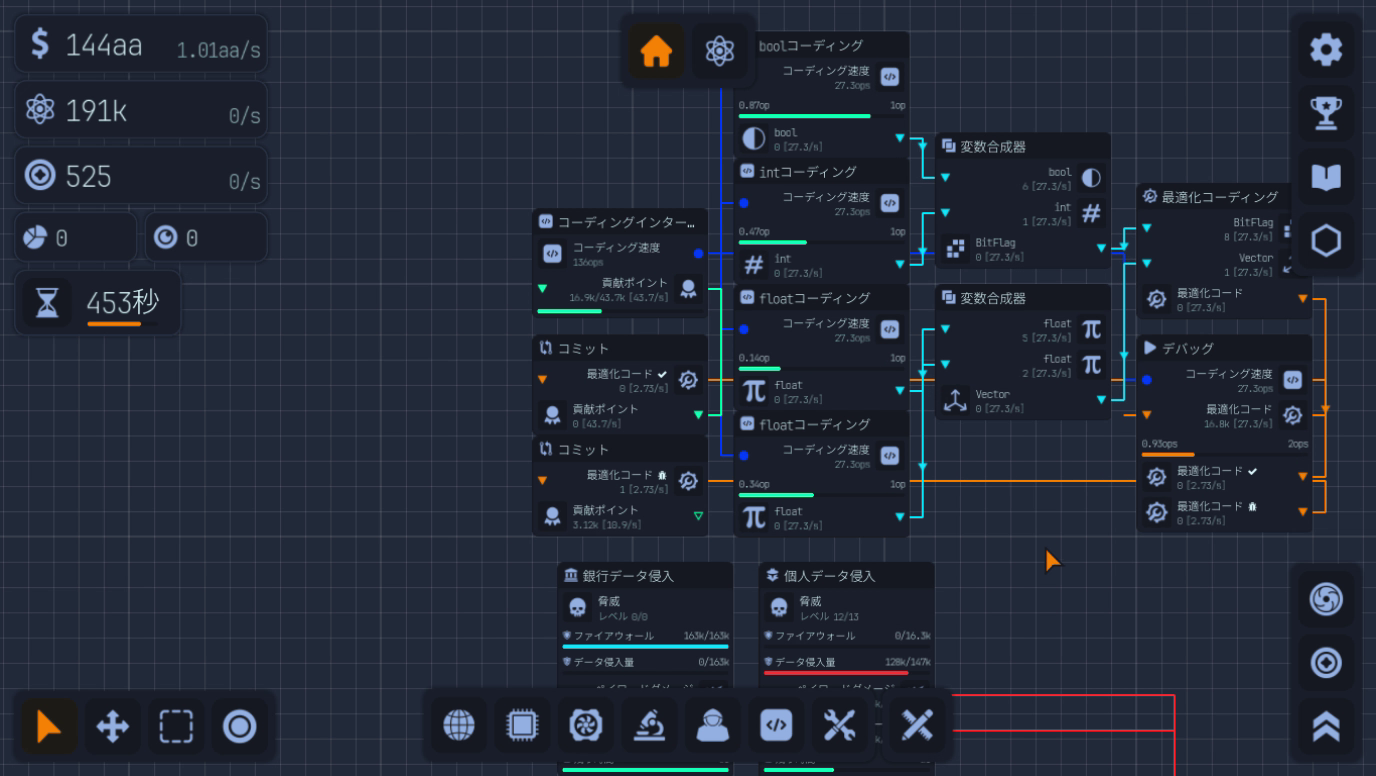Click the half-circle bool icon in boolコーディング
The image size is (1376, 776).
[754, 138]
